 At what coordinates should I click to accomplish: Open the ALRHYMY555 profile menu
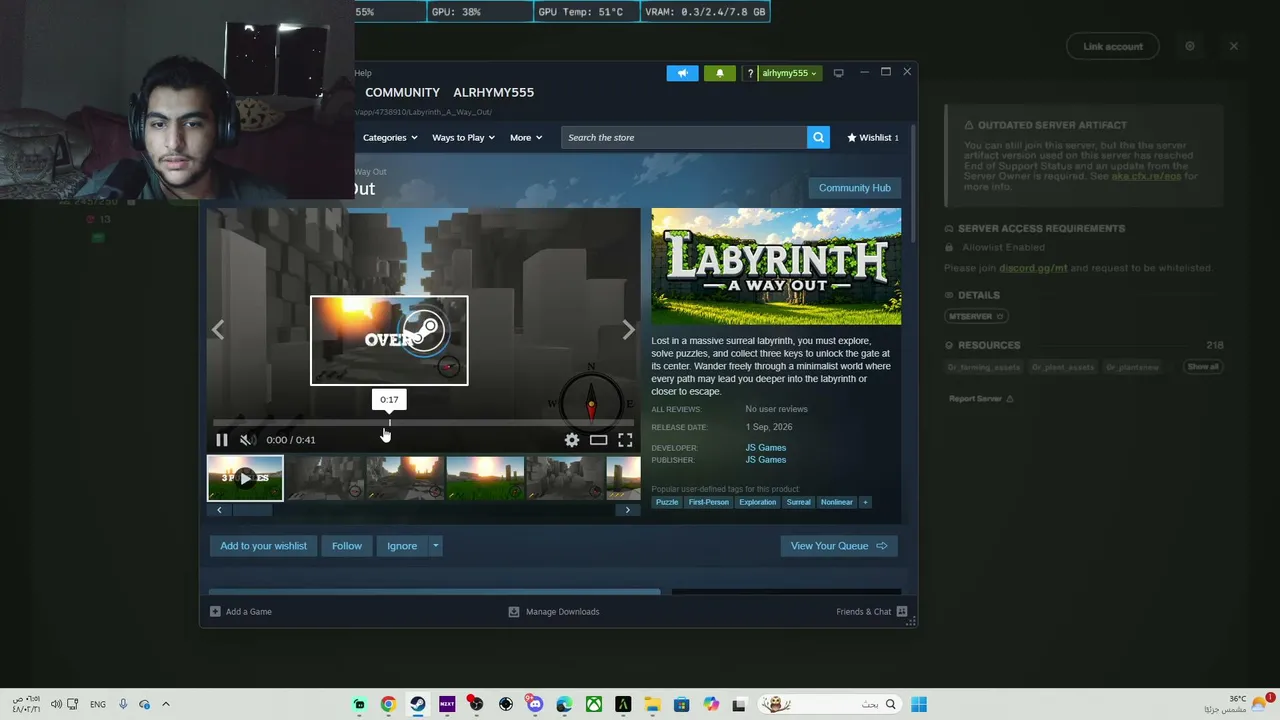pos(494,92)
